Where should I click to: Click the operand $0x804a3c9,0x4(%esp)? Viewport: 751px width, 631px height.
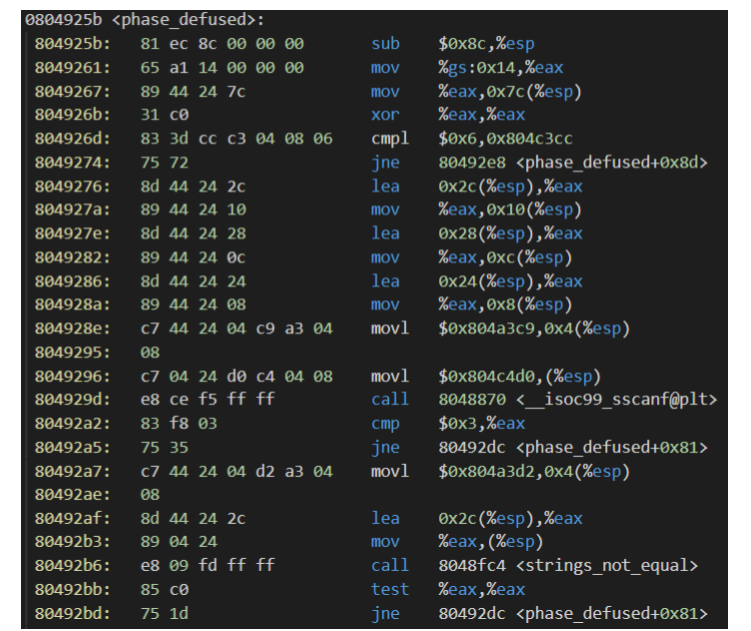(534, 328)
